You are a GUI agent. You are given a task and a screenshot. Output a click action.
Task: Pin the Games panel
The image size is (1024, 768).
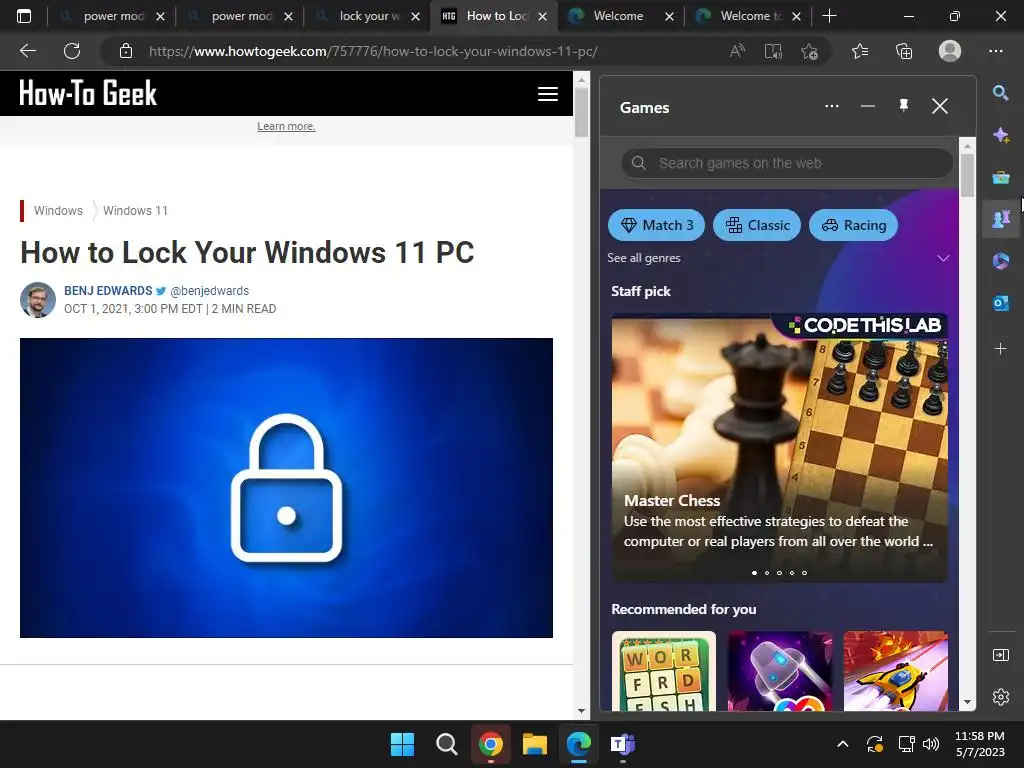(x=904, y=106)
